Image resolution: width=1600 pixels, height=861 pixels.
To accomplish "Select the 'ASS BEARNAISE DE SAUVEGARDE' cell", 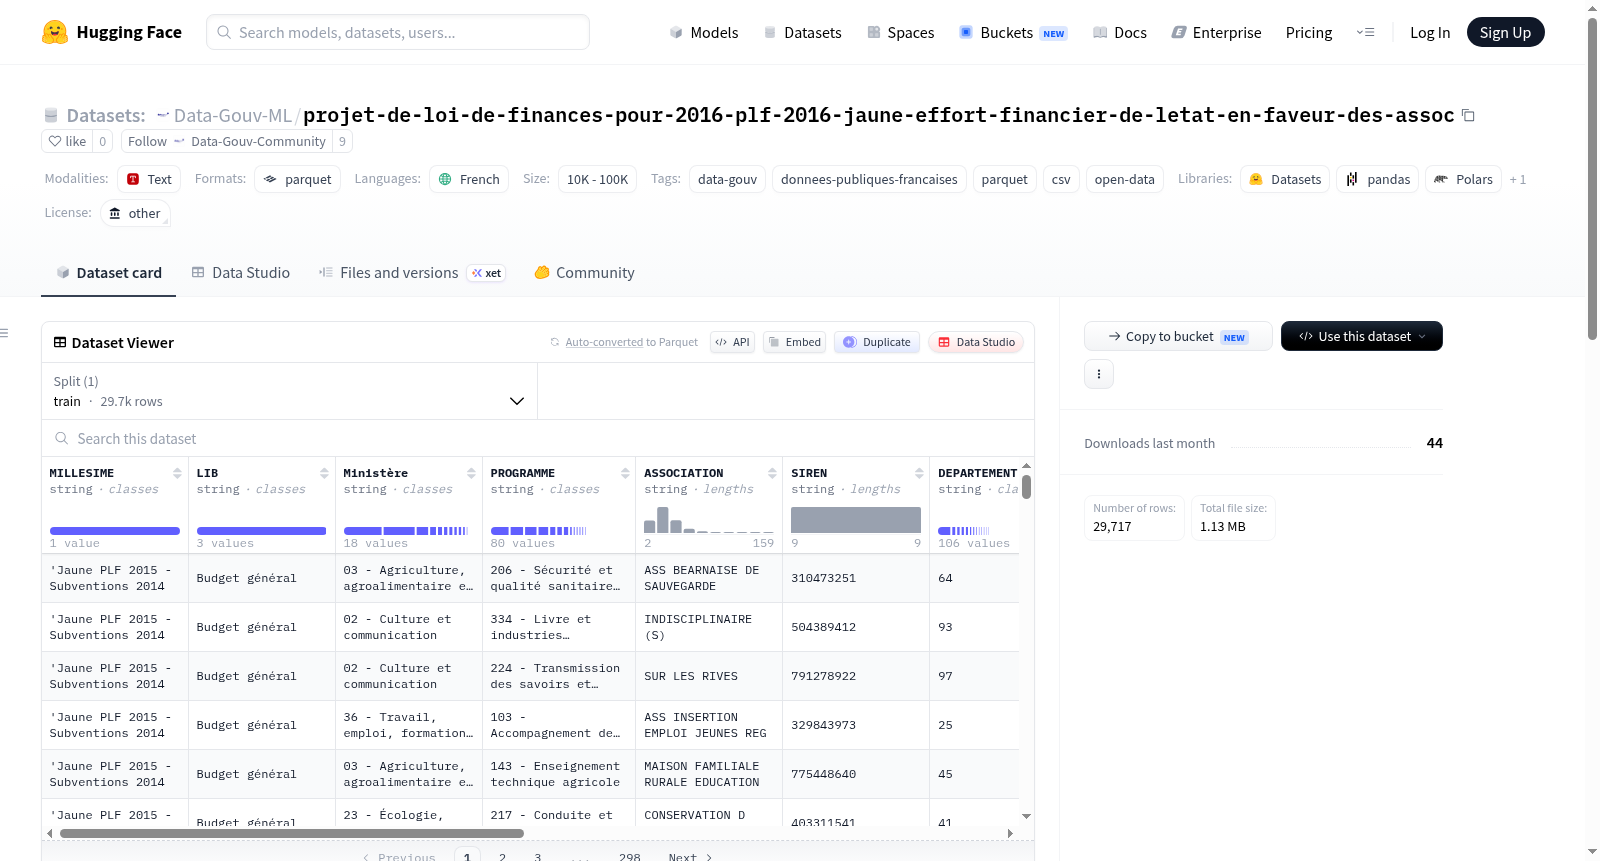I will (709, 578).
